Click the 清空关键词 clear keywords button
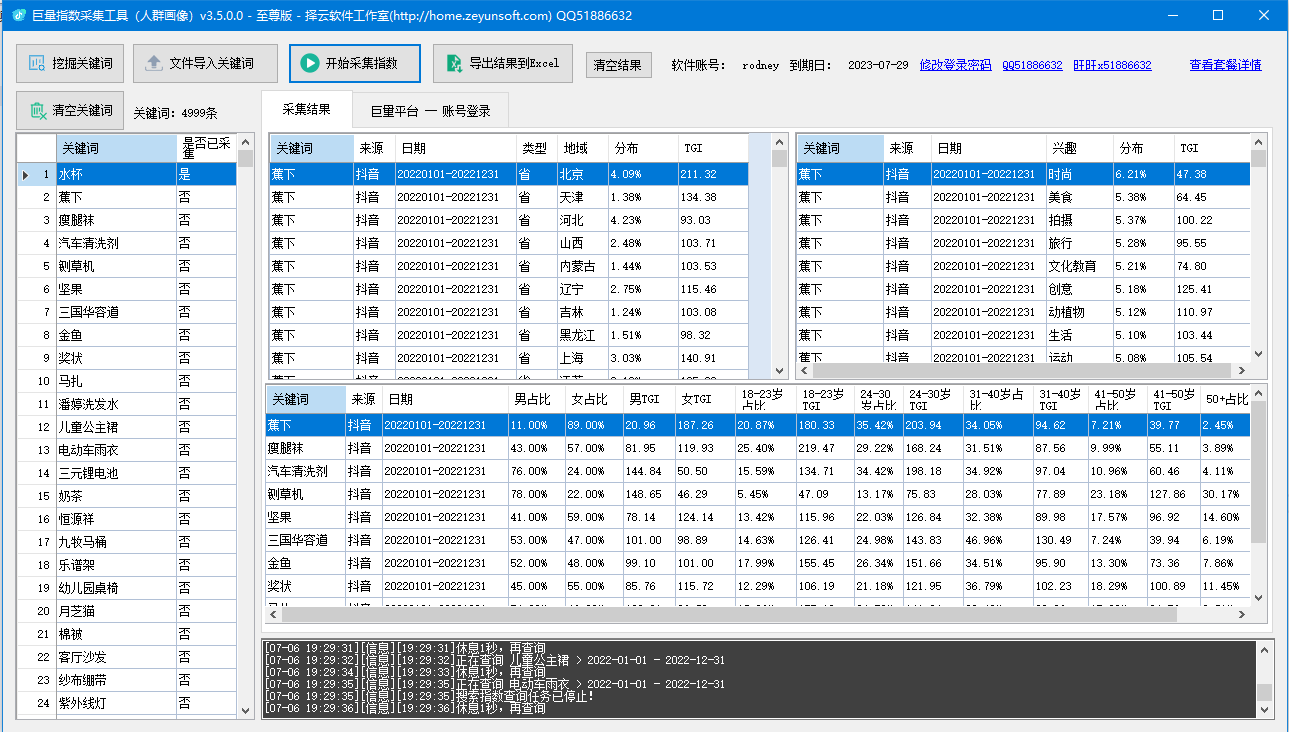 click(70, 110)
